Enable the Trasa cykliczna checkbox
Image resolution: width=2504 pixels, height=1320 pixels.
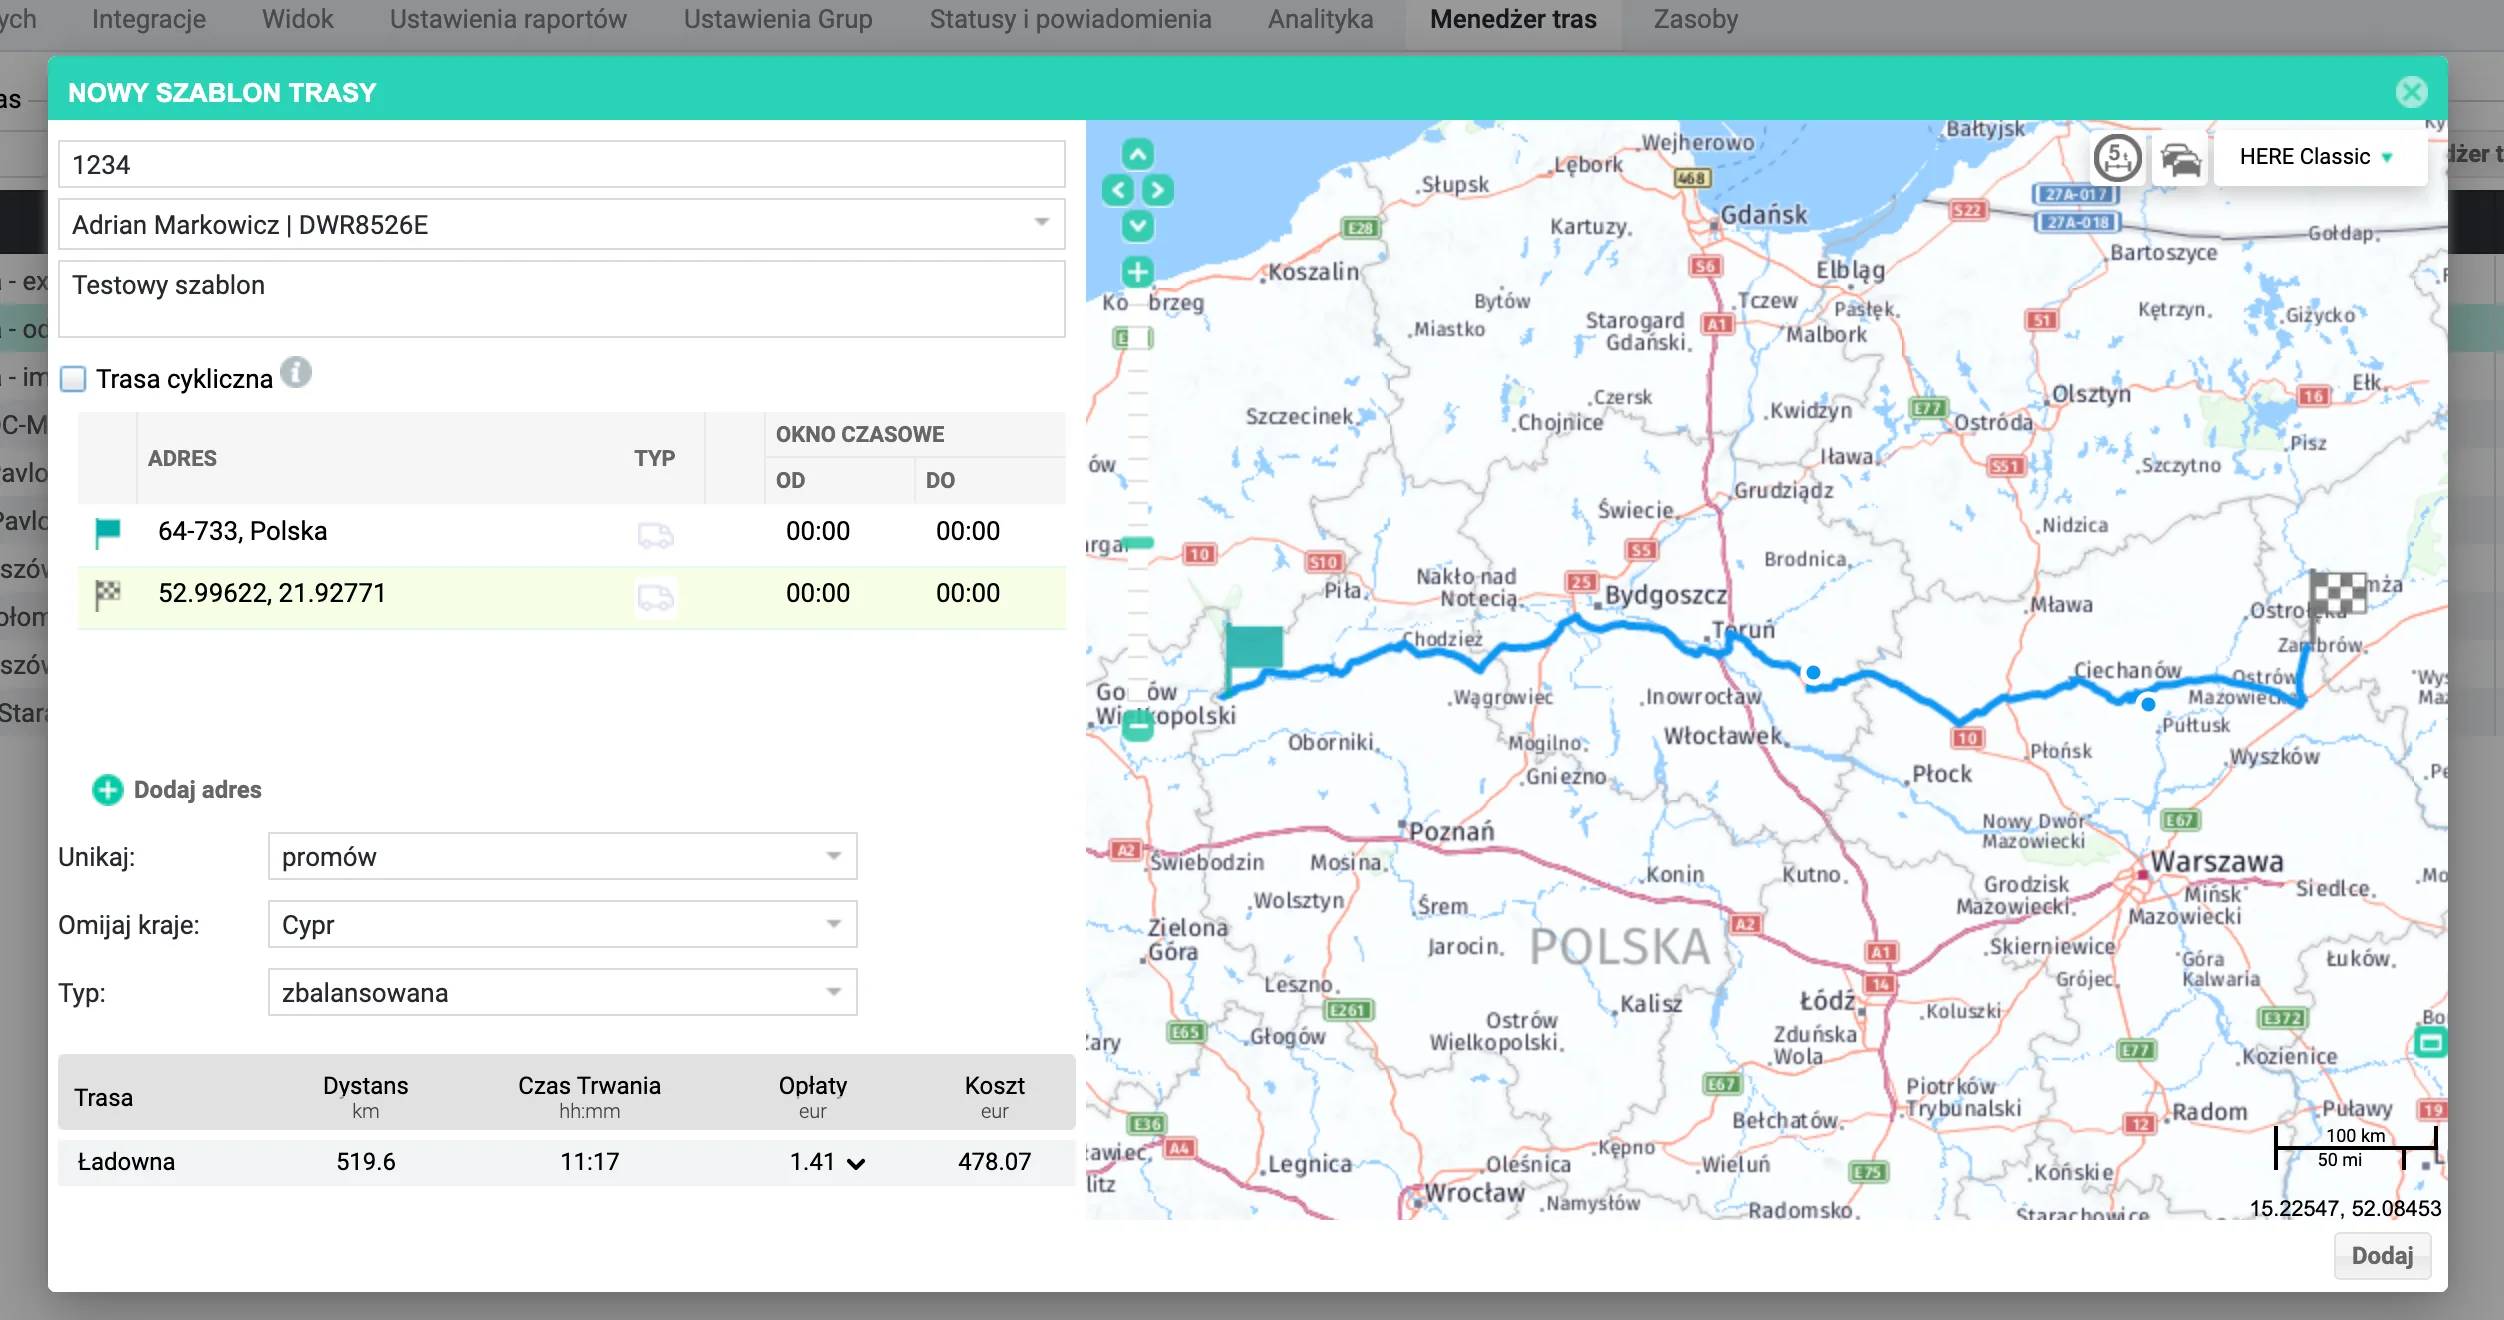pos(73,379)
